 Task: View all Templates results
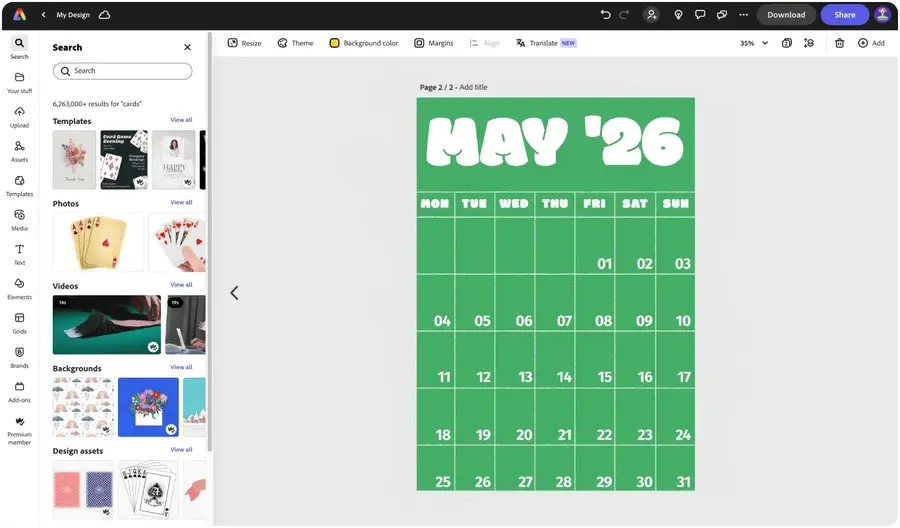[x=181, y=120]
